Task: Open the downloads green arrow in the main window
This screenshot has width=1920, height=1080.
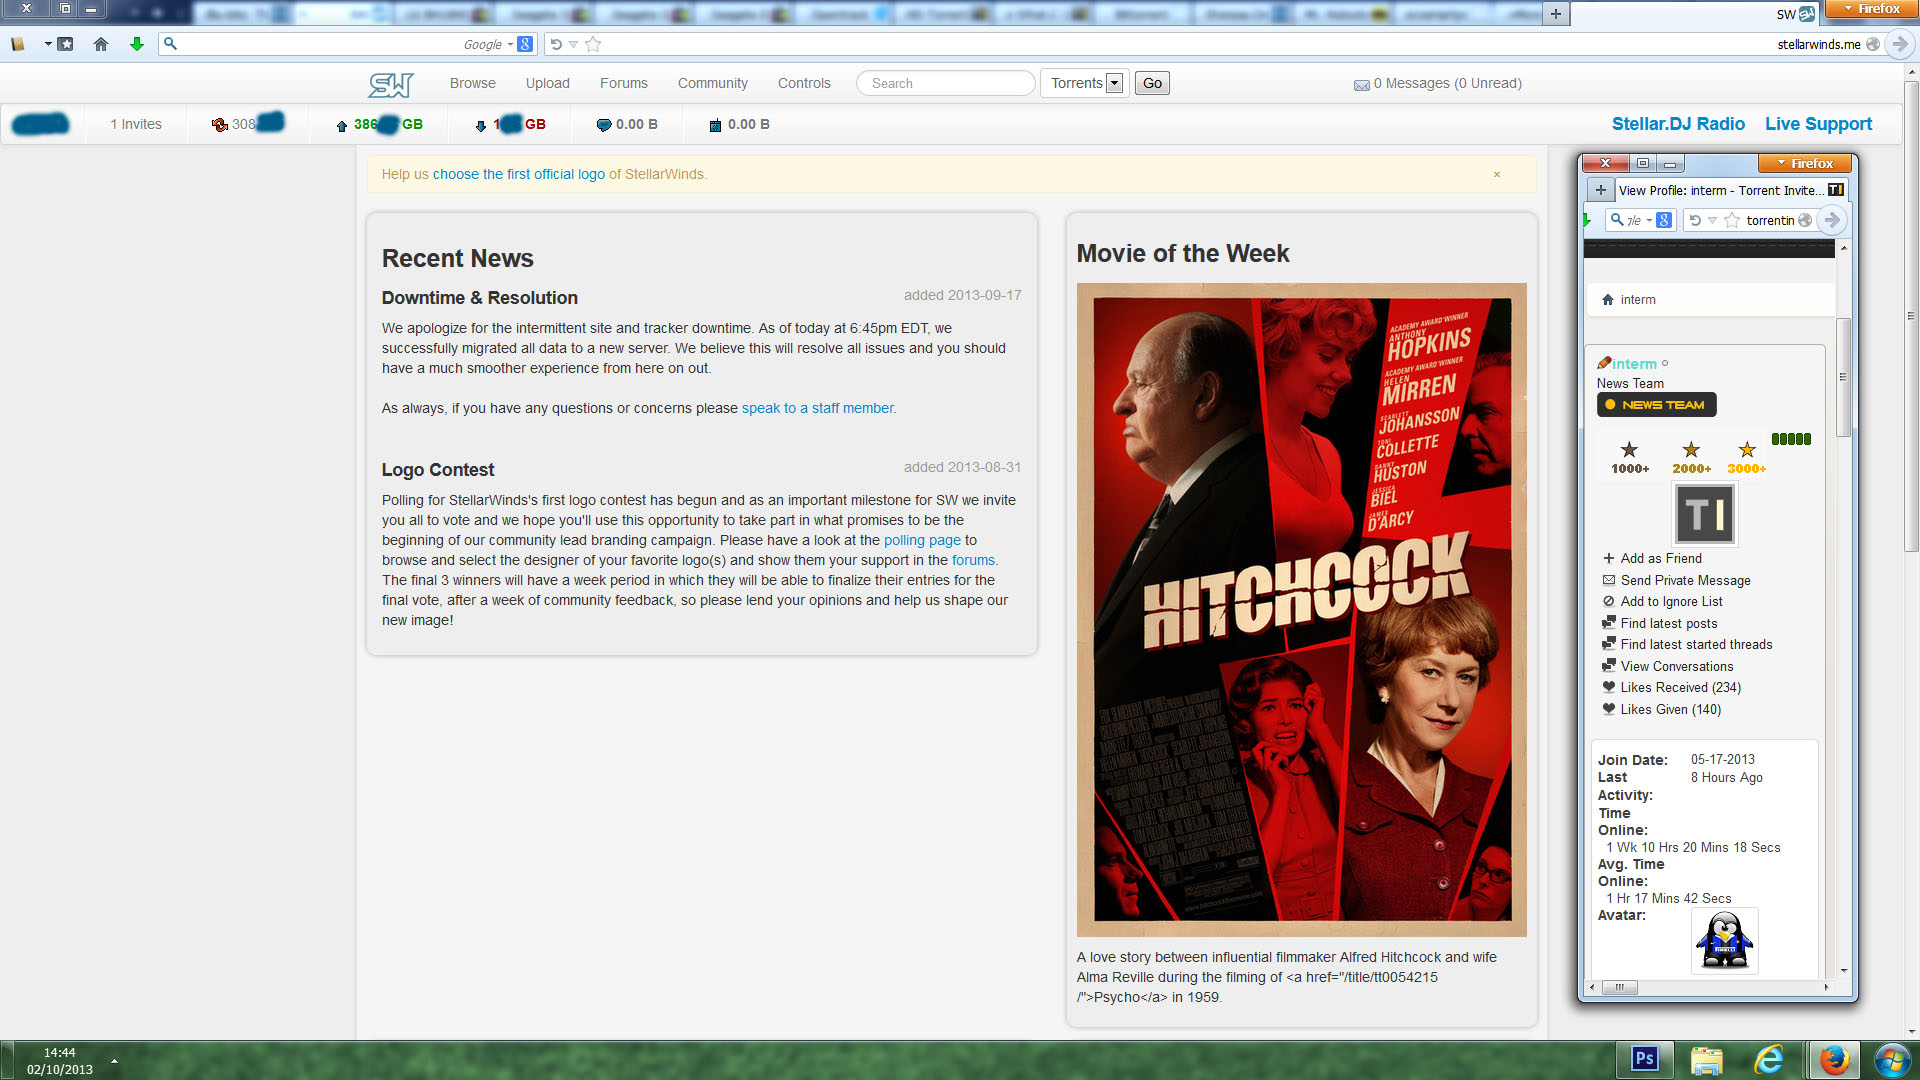Action: 137,44
